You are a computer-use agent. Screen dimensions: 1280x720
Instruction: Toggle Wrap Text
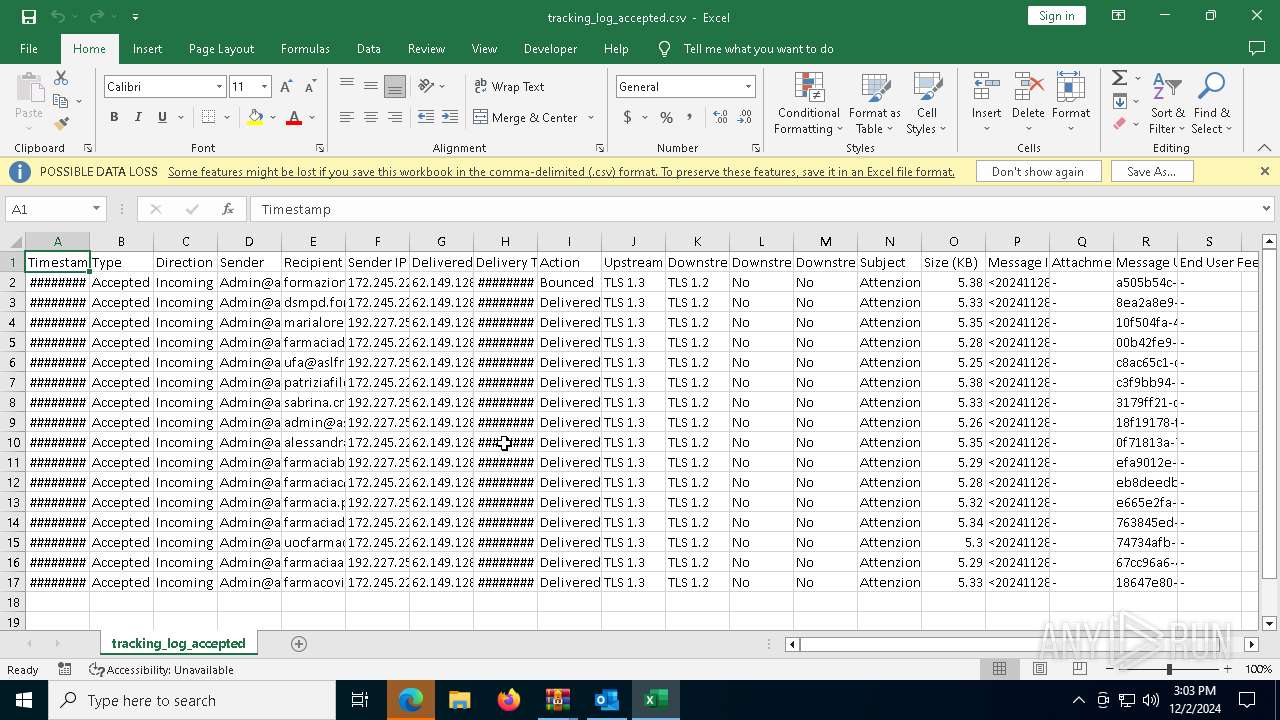pyautogui.click(x=509, y=87)
